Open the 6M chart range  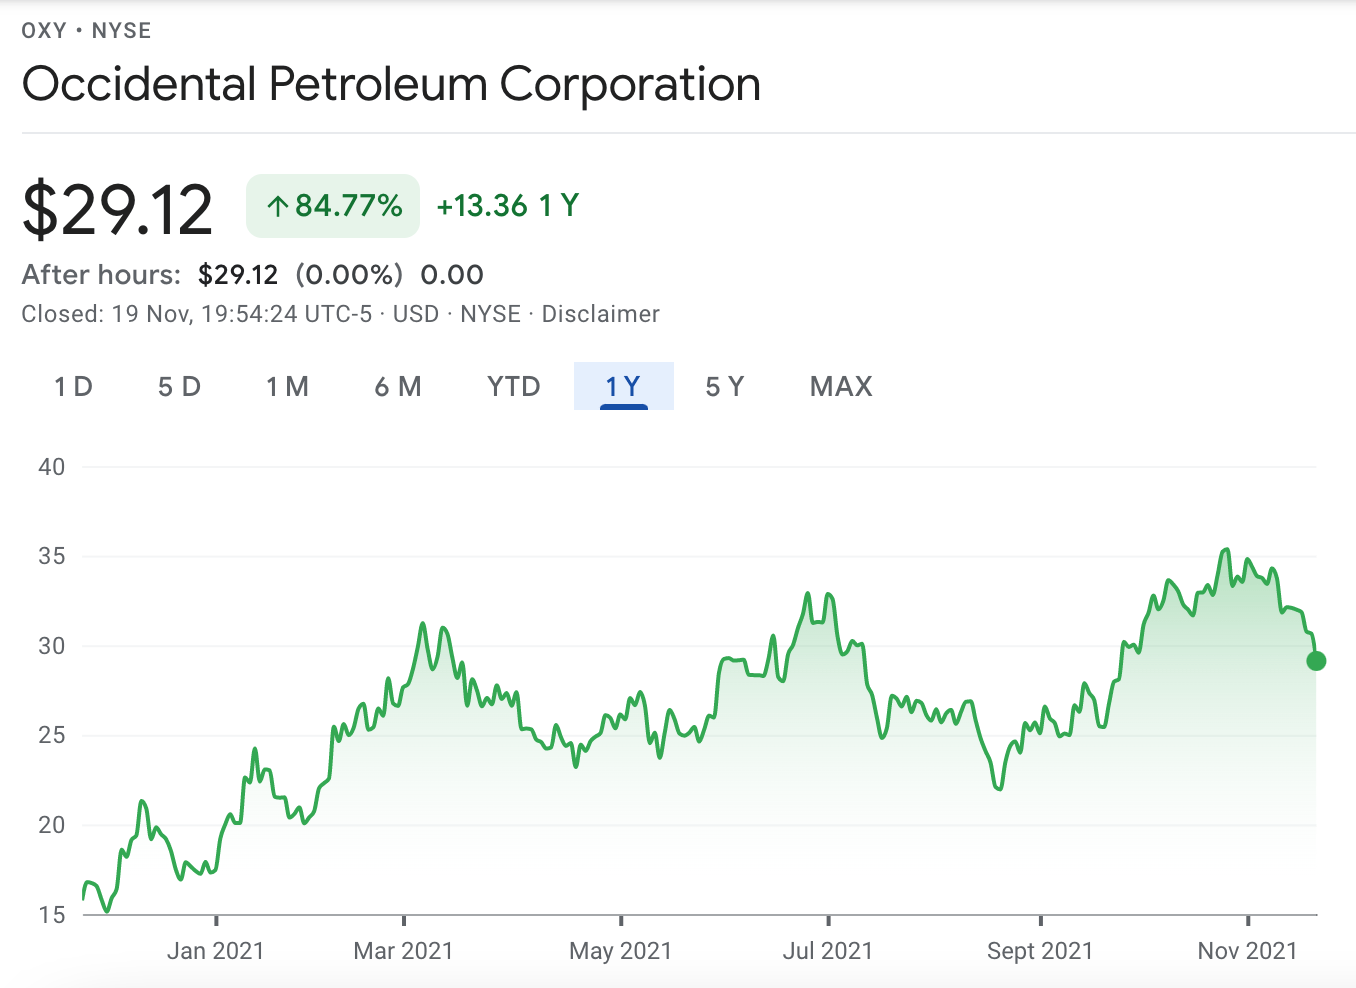pos(398,386)
